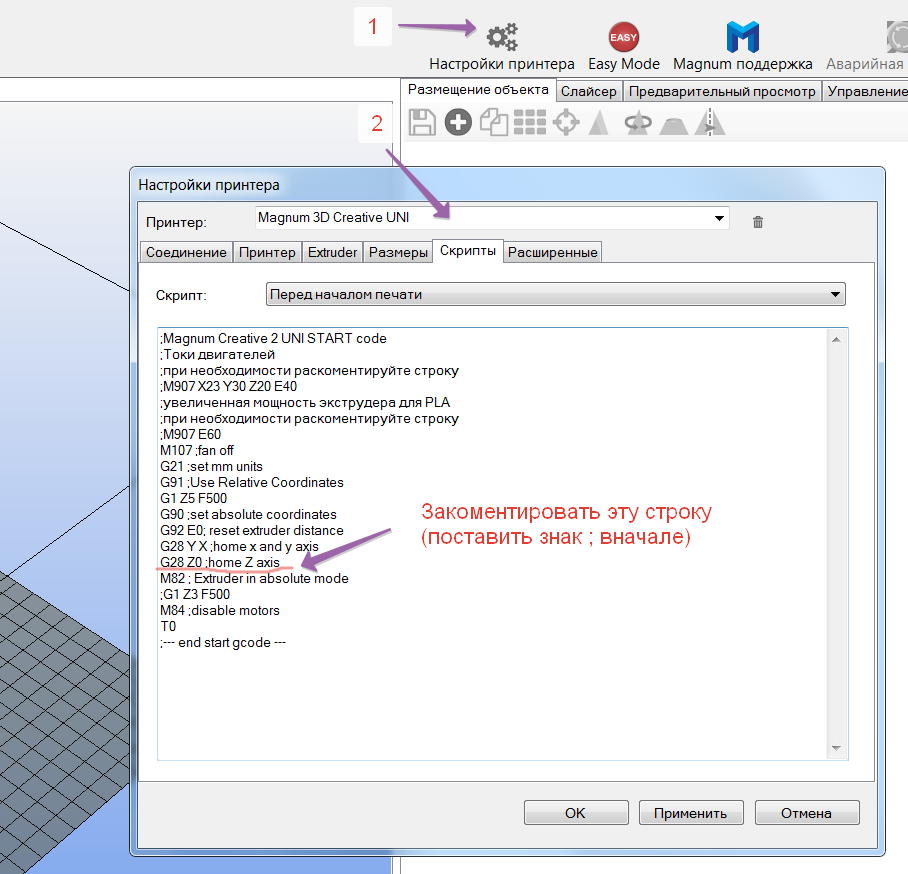Select the Скрипты tab
Screen dimensions: 908x874
point(468,251)
